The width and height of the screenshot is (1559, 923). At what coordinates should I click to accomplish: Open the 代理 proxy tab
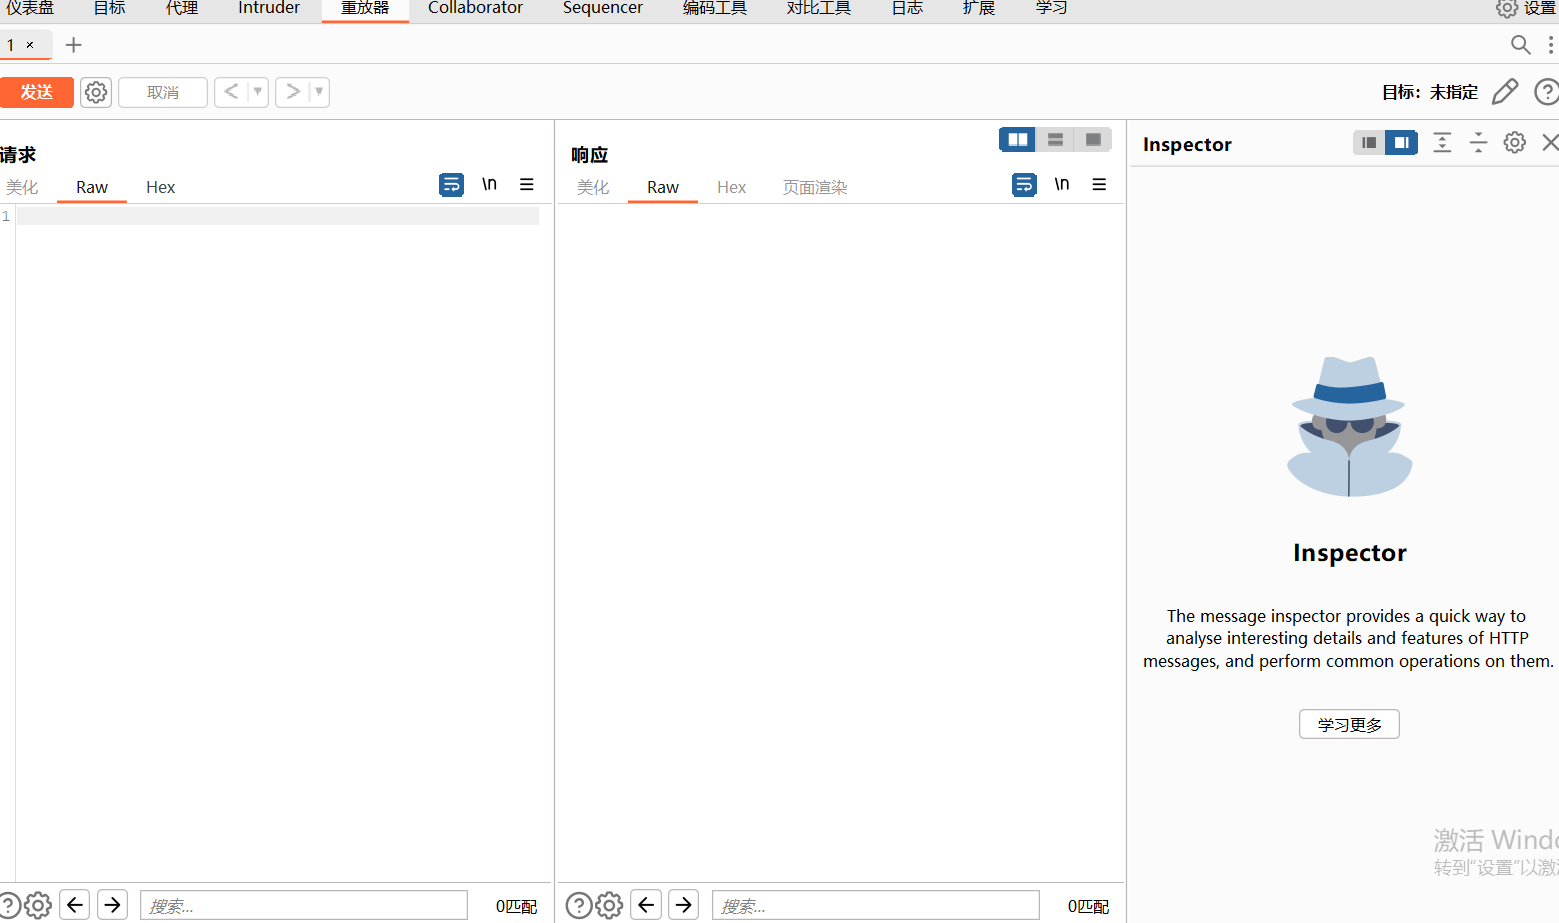coord(182,8)
